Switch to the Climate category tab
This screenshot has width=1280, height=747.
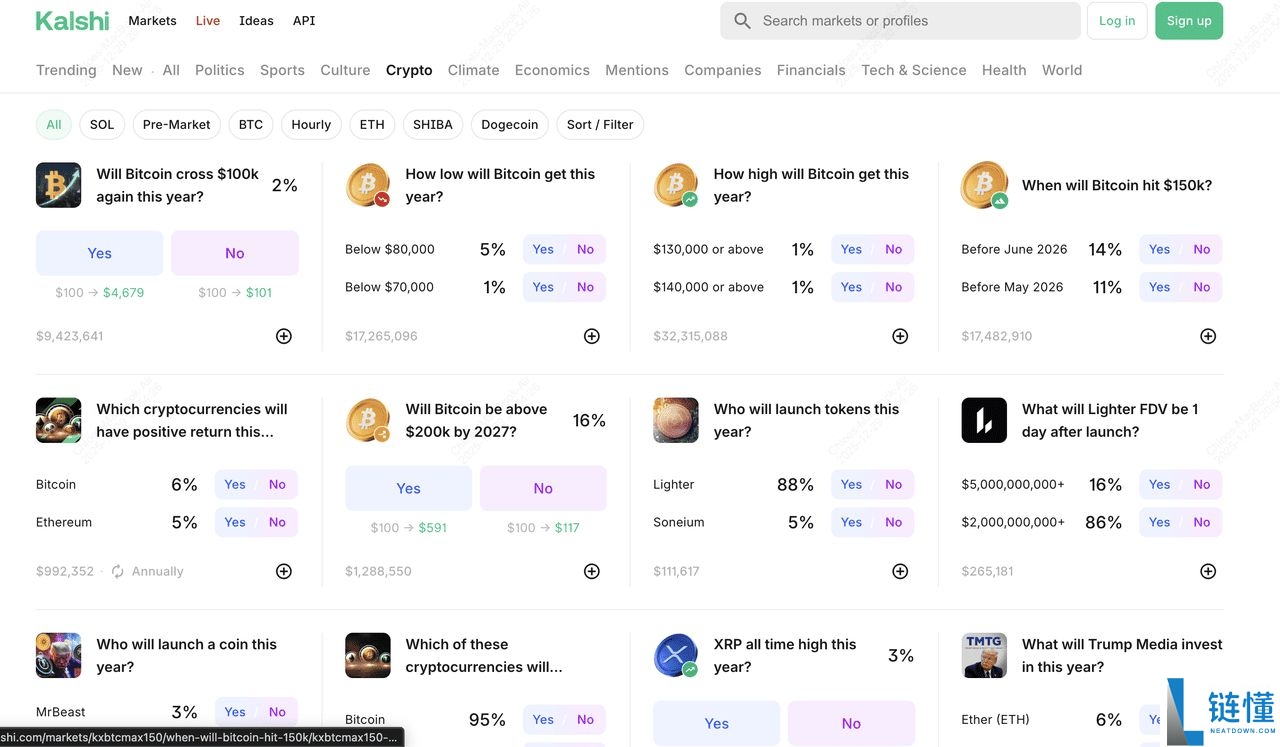pyautogui.click(x=474, y=70)
